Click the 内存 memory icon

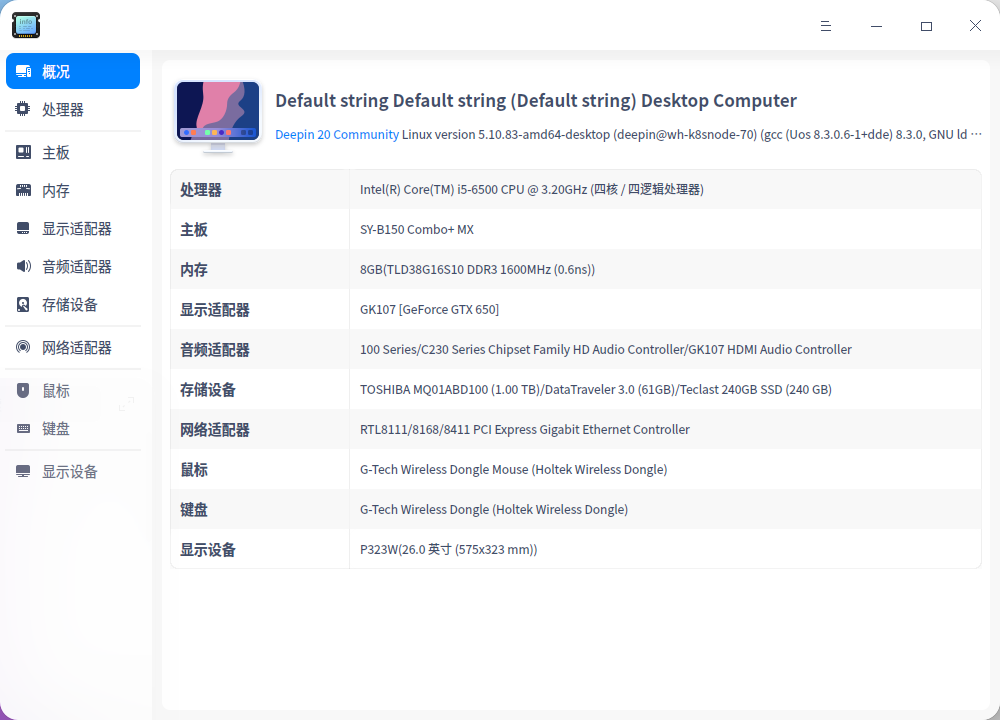pos(24,190)
